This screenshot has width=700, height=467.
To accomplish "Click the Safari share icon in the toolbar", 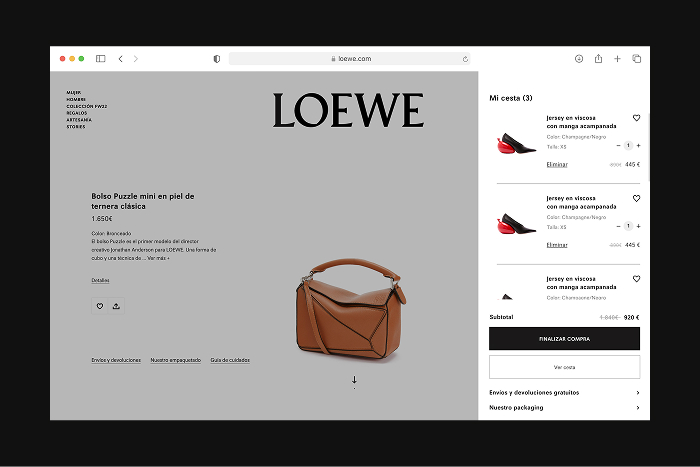I will point(598,59).
